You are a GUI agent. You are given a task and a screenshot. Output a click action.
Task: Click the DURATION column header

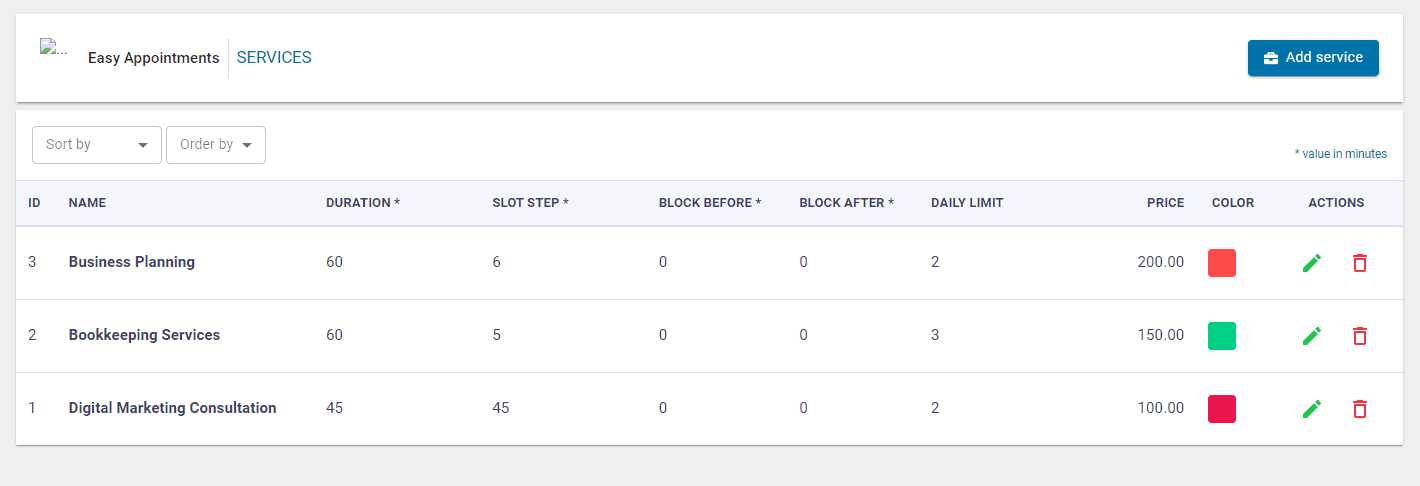point(362,203)
